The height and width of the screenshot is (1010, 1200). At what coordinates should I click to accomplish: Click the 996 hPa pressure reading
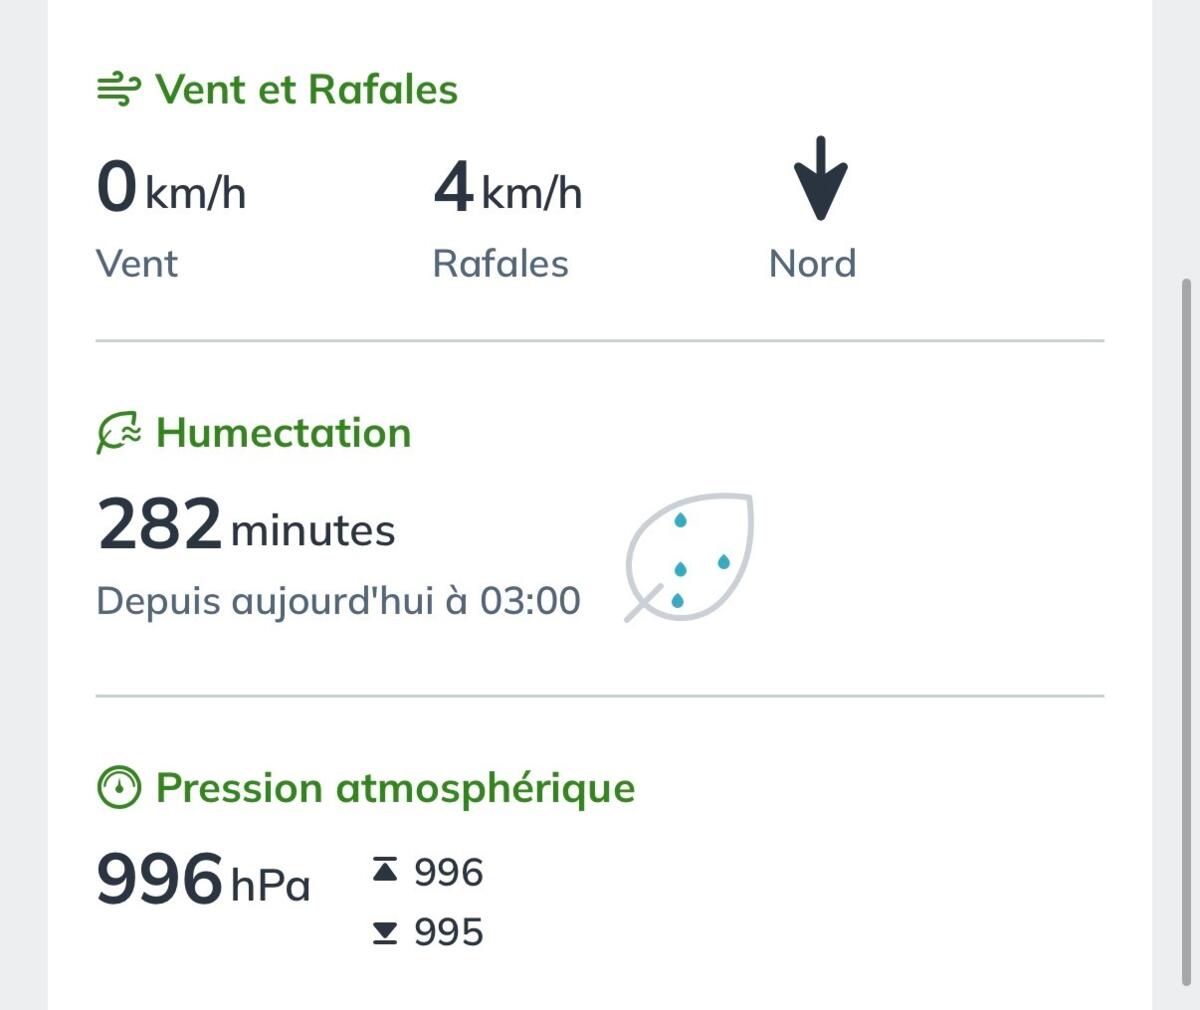pyautogui.click(x=204, y=879)
